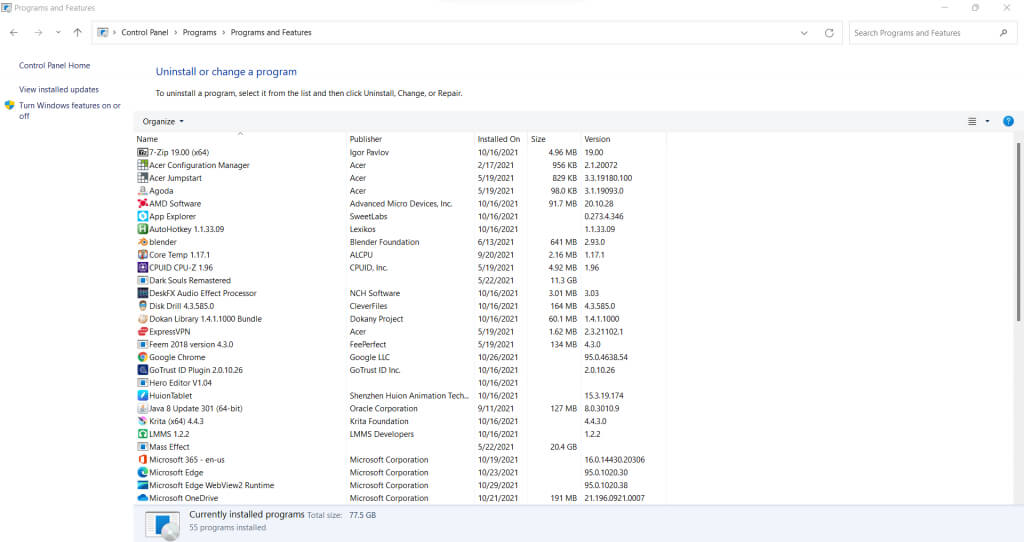Open Control Panel Home link
The width and height of the screenshot is (1024, 542).
[54, 66]
